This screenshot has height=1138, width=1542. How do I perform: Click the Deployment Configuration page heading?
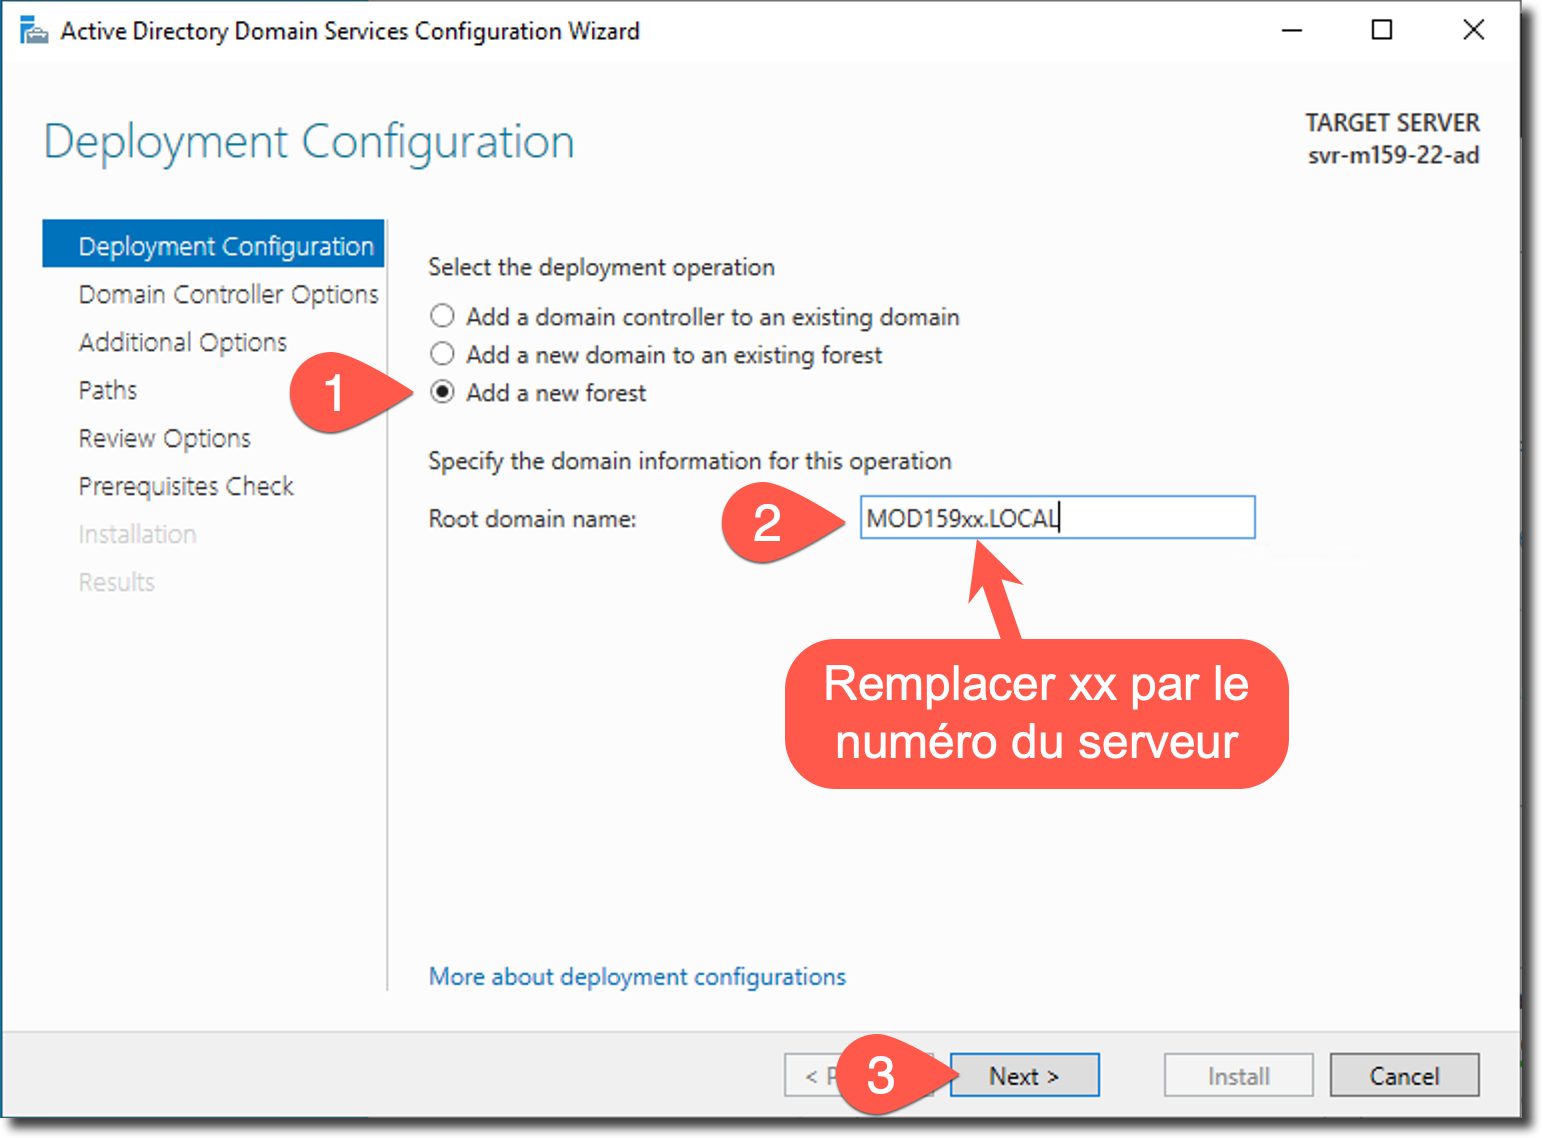coord(309,142)
